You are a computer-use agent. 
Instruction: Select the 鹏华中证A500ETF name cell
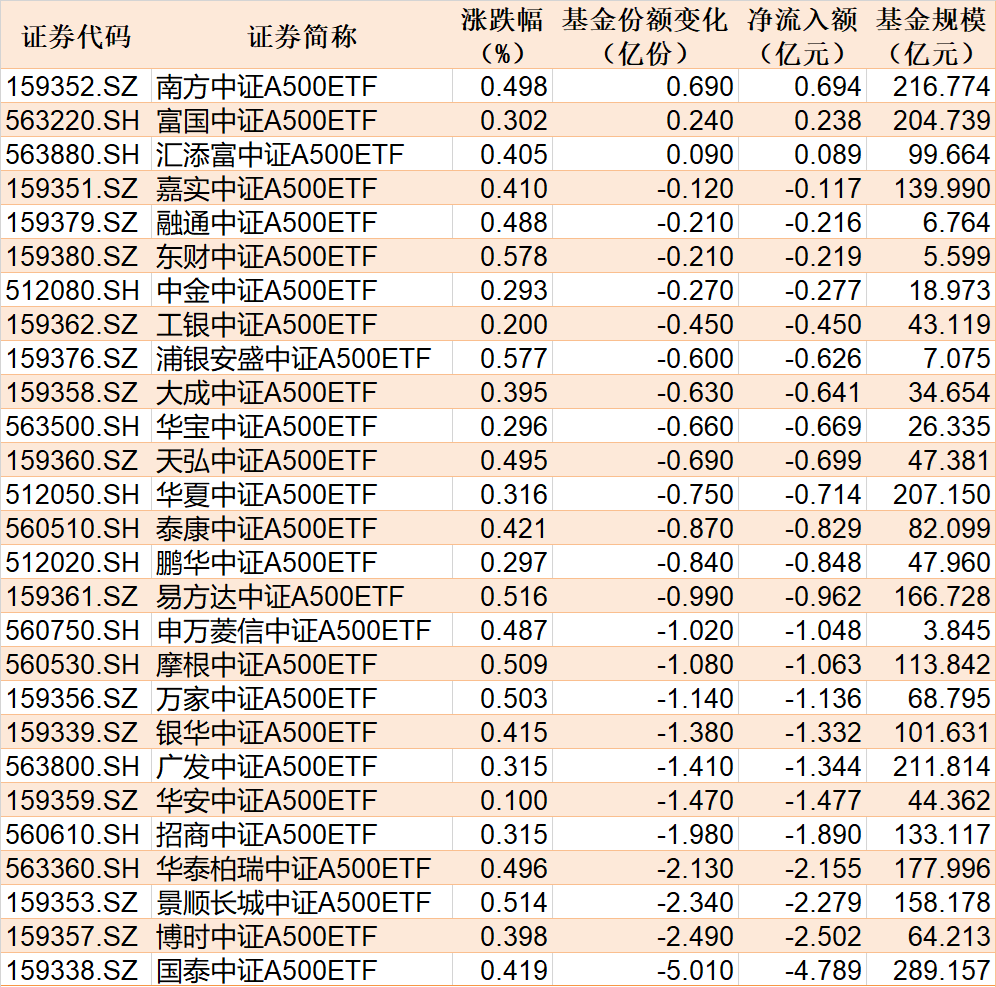coord(302,562)
